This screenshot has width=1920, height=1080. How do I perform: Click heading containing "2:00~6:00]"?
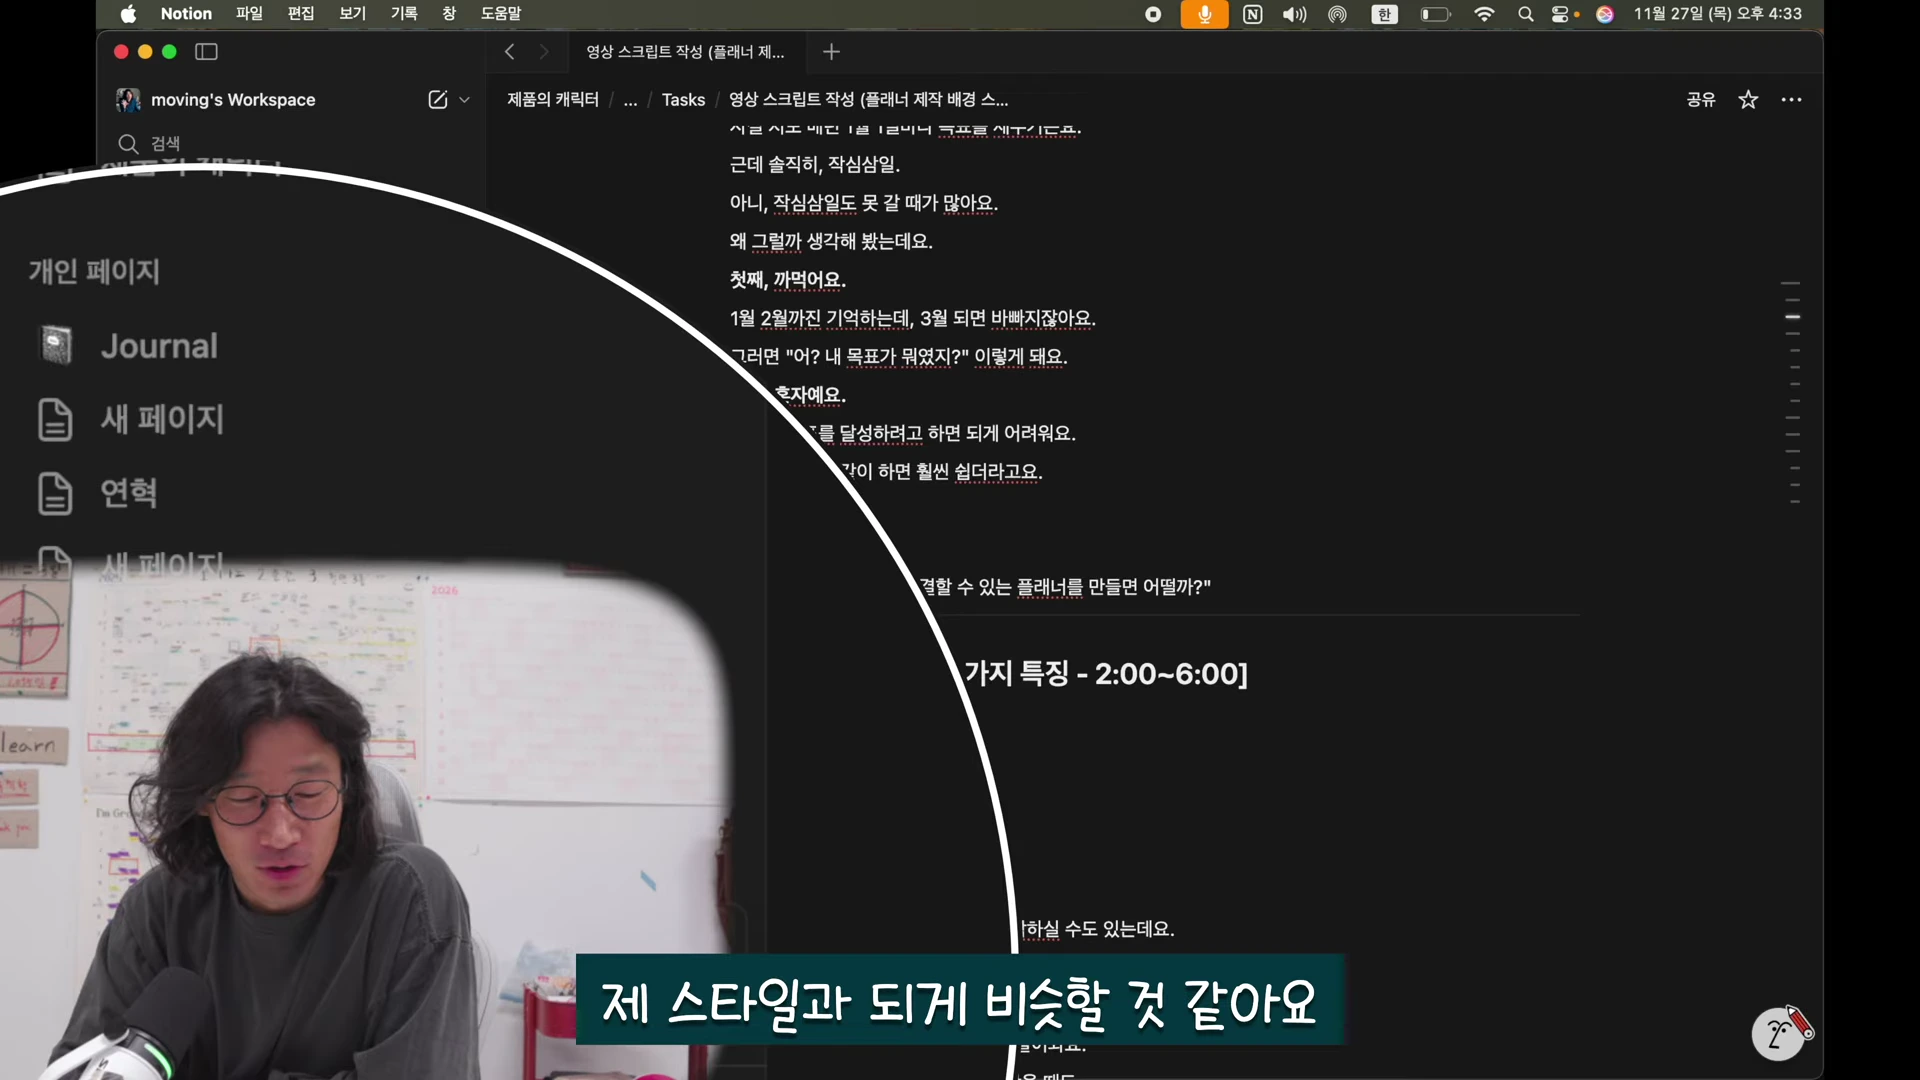[x=1106, y=674]
